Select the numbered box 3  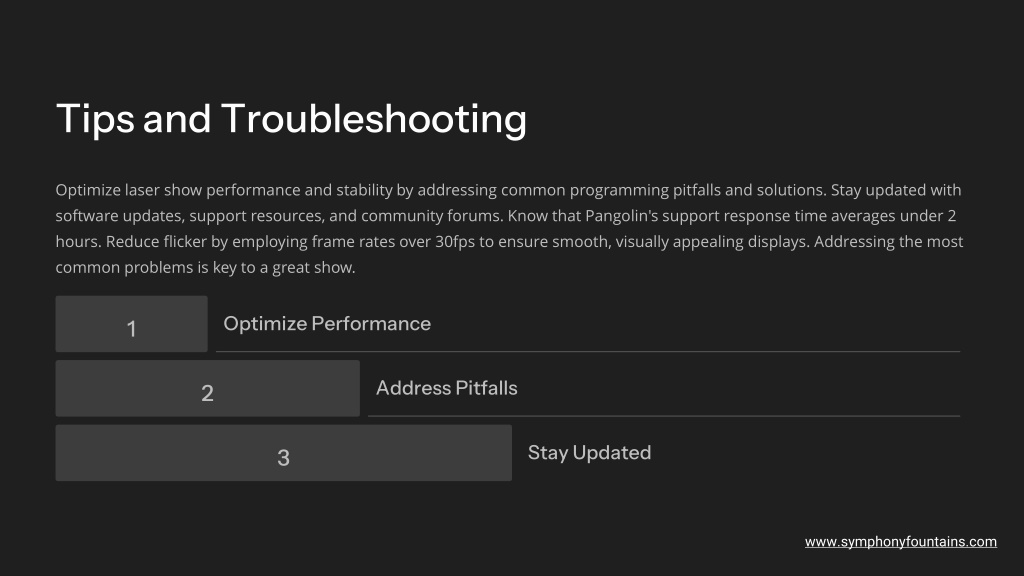(283, 453)
